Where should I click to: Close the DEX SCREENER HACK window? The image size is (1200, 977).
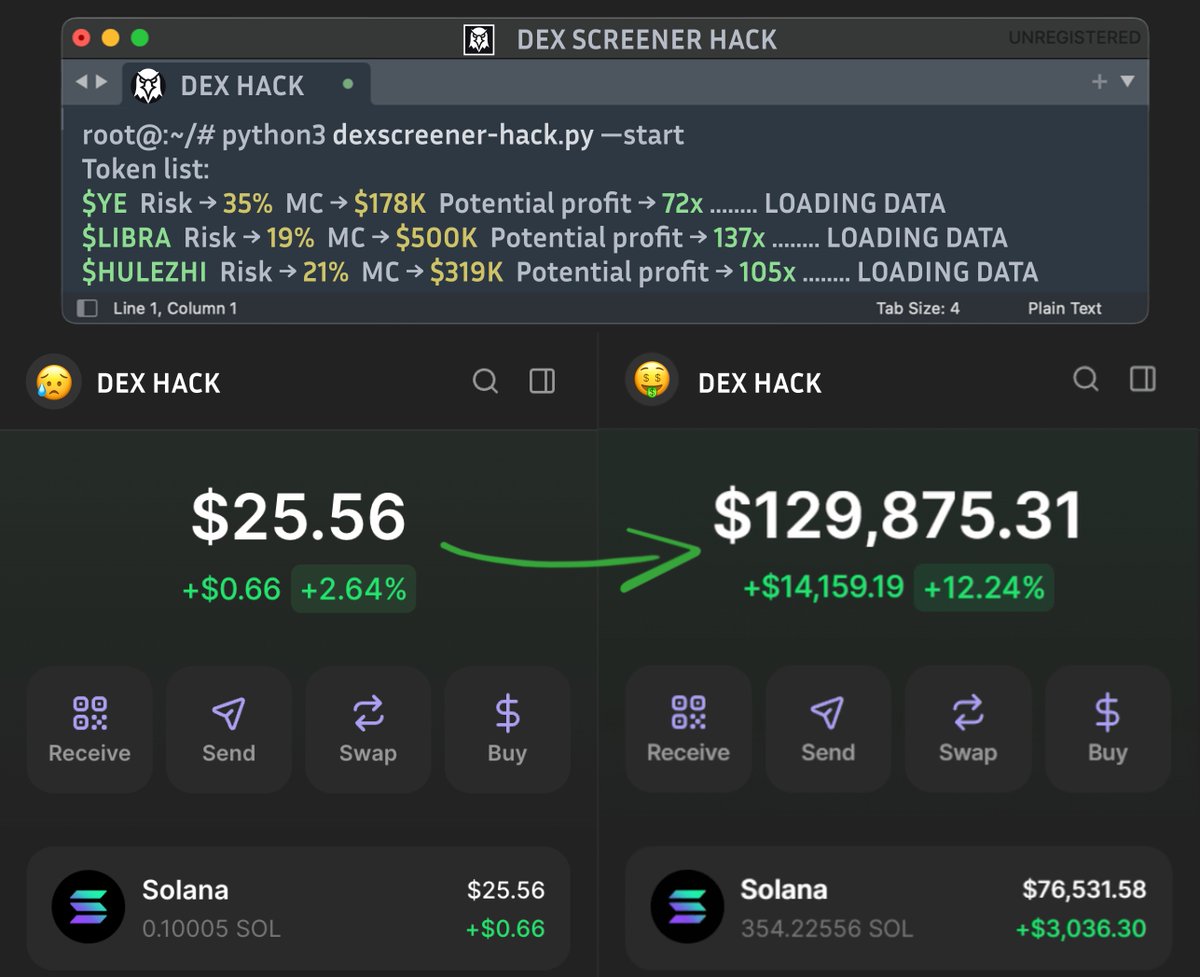82,38
